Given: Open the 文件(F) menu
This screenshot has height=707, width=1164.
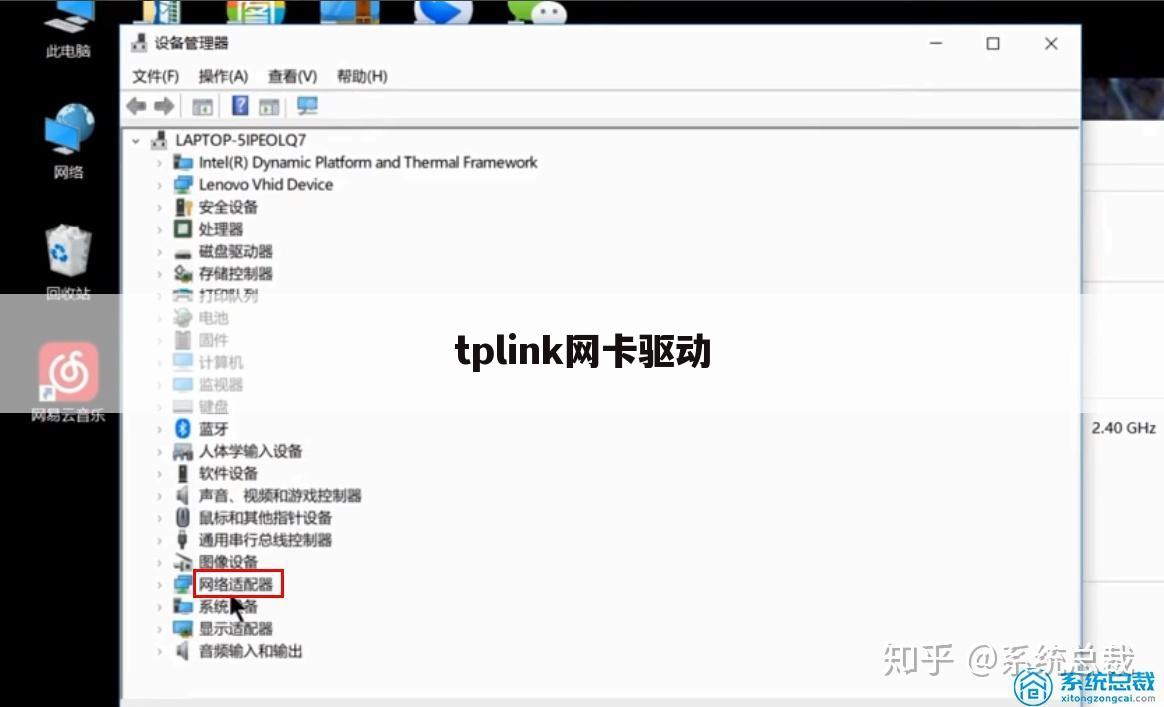Looking at the screenshot, I should (x=156, y=76).
